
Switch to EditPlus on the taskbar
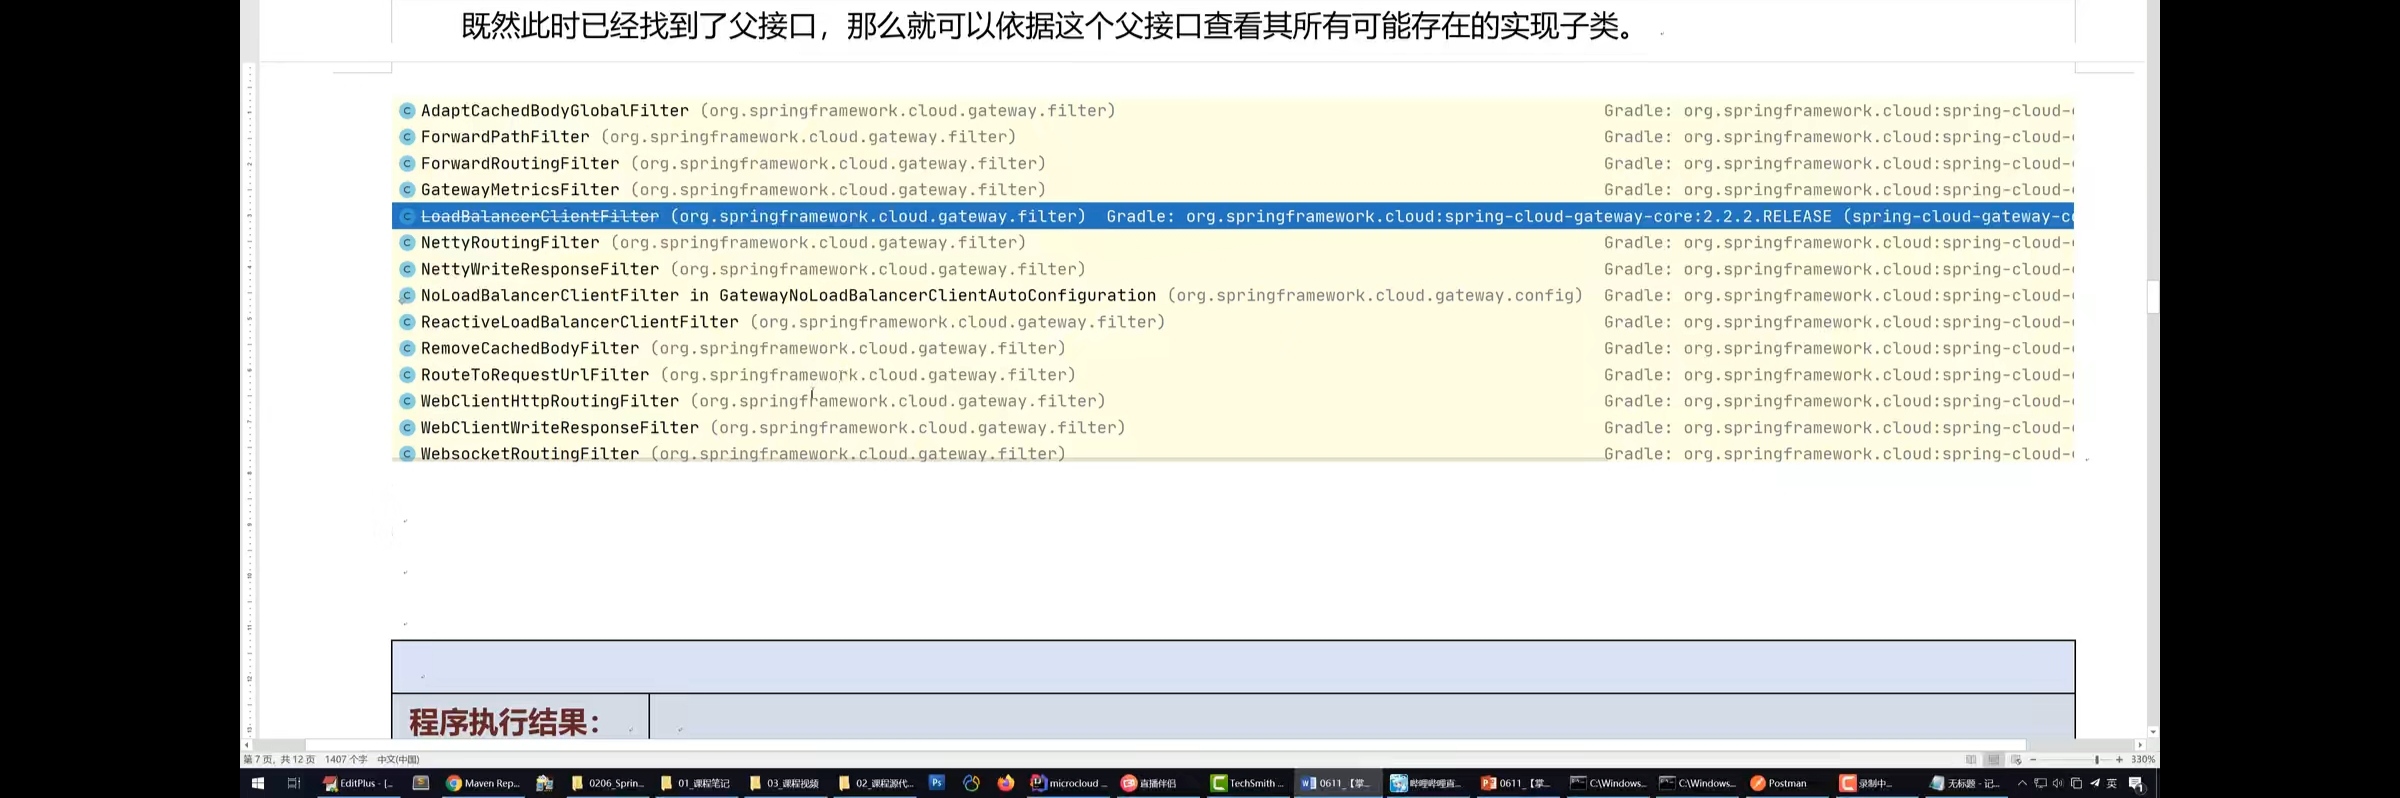tap(359, 783)
